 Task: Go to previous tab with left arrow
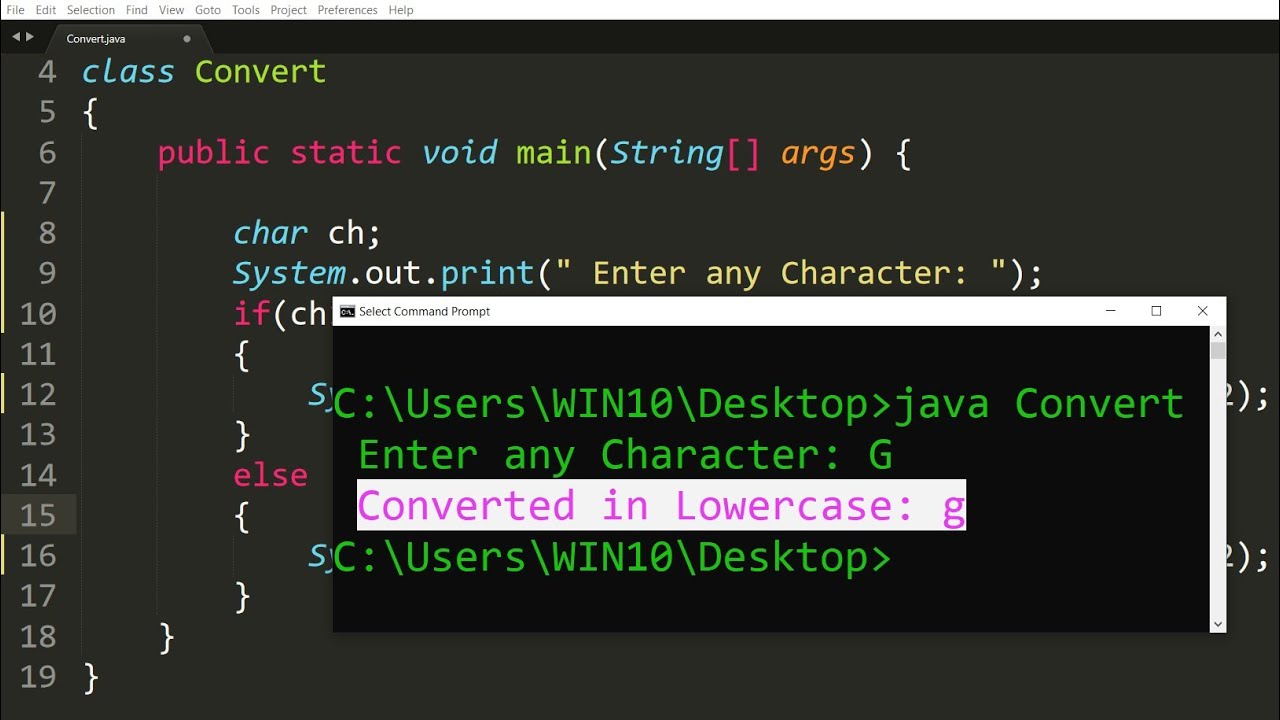[x=16, y=37]
